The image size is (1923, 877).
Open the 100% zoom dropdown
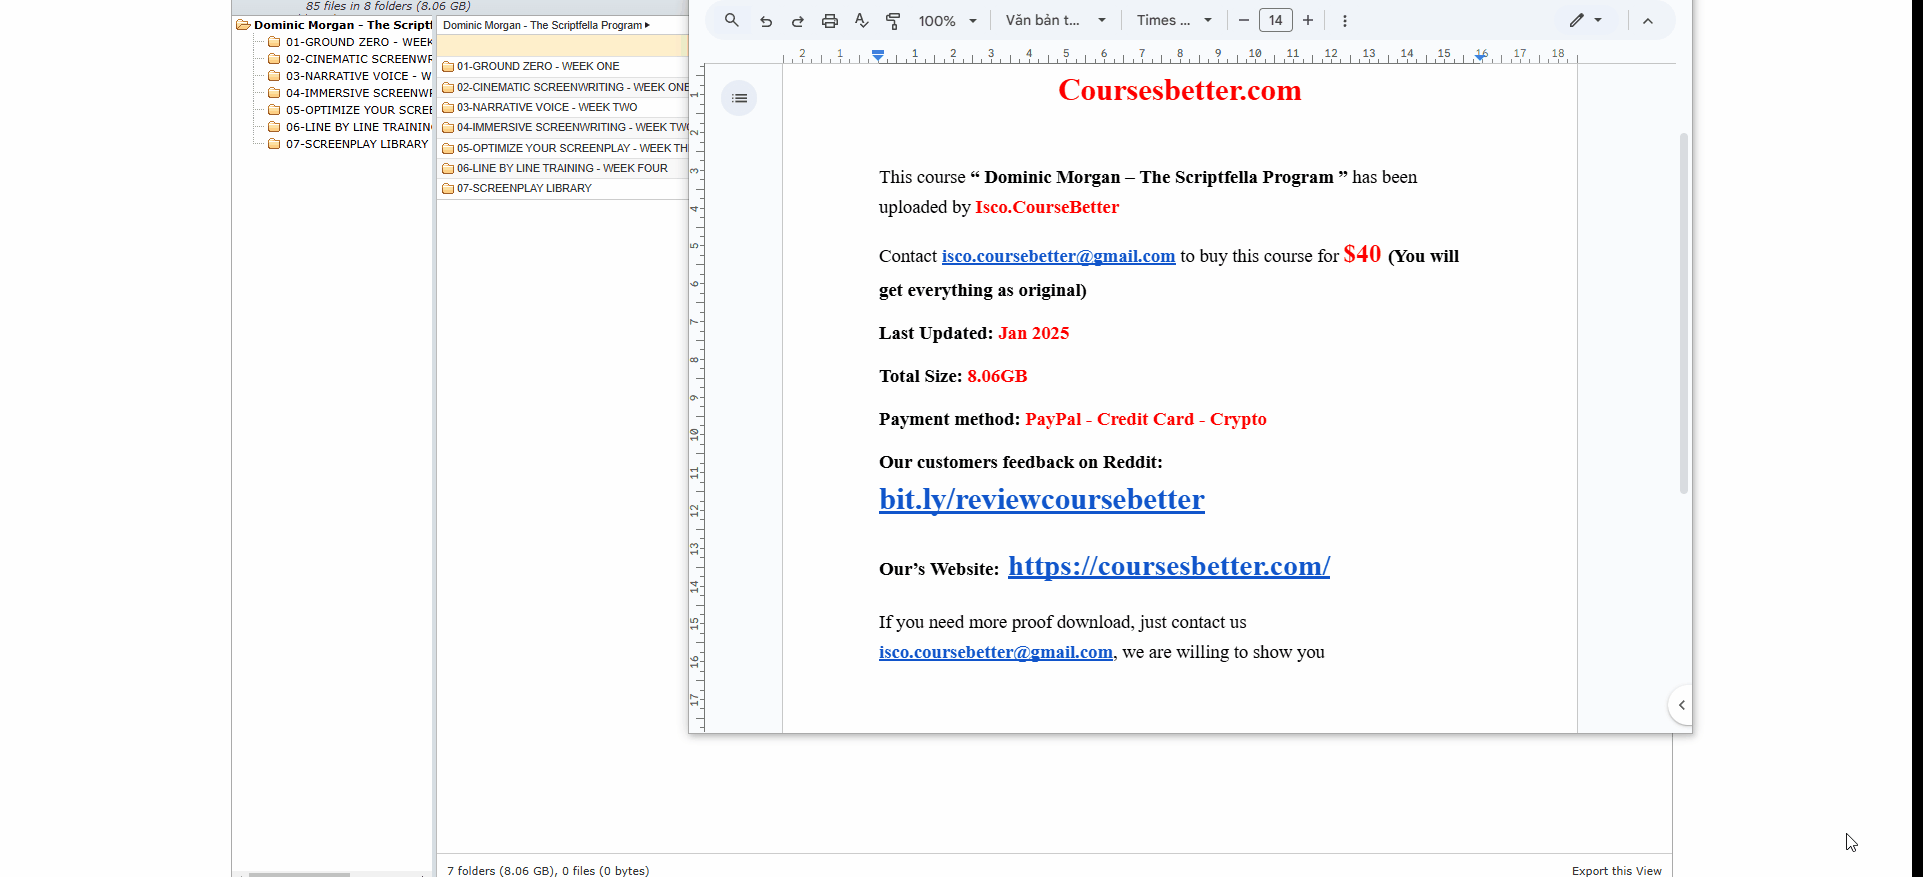947,21
